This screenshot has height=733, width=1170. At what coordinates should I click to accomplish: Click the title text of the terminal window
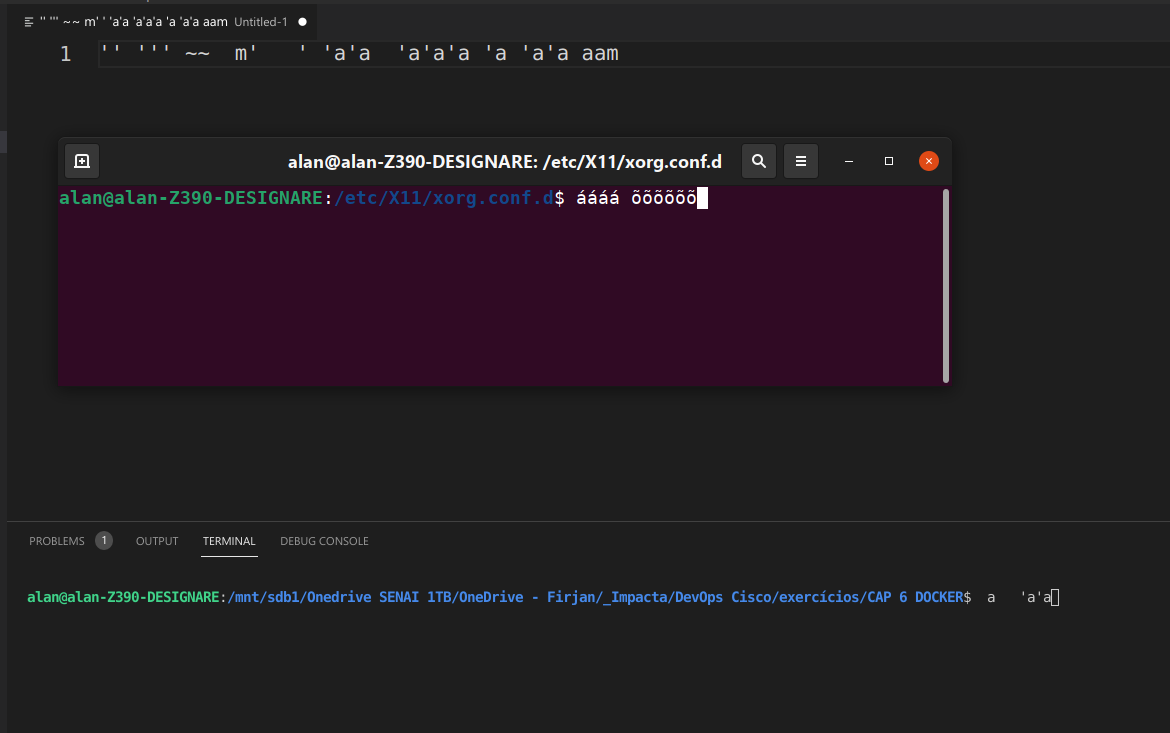tap(505, 162)
